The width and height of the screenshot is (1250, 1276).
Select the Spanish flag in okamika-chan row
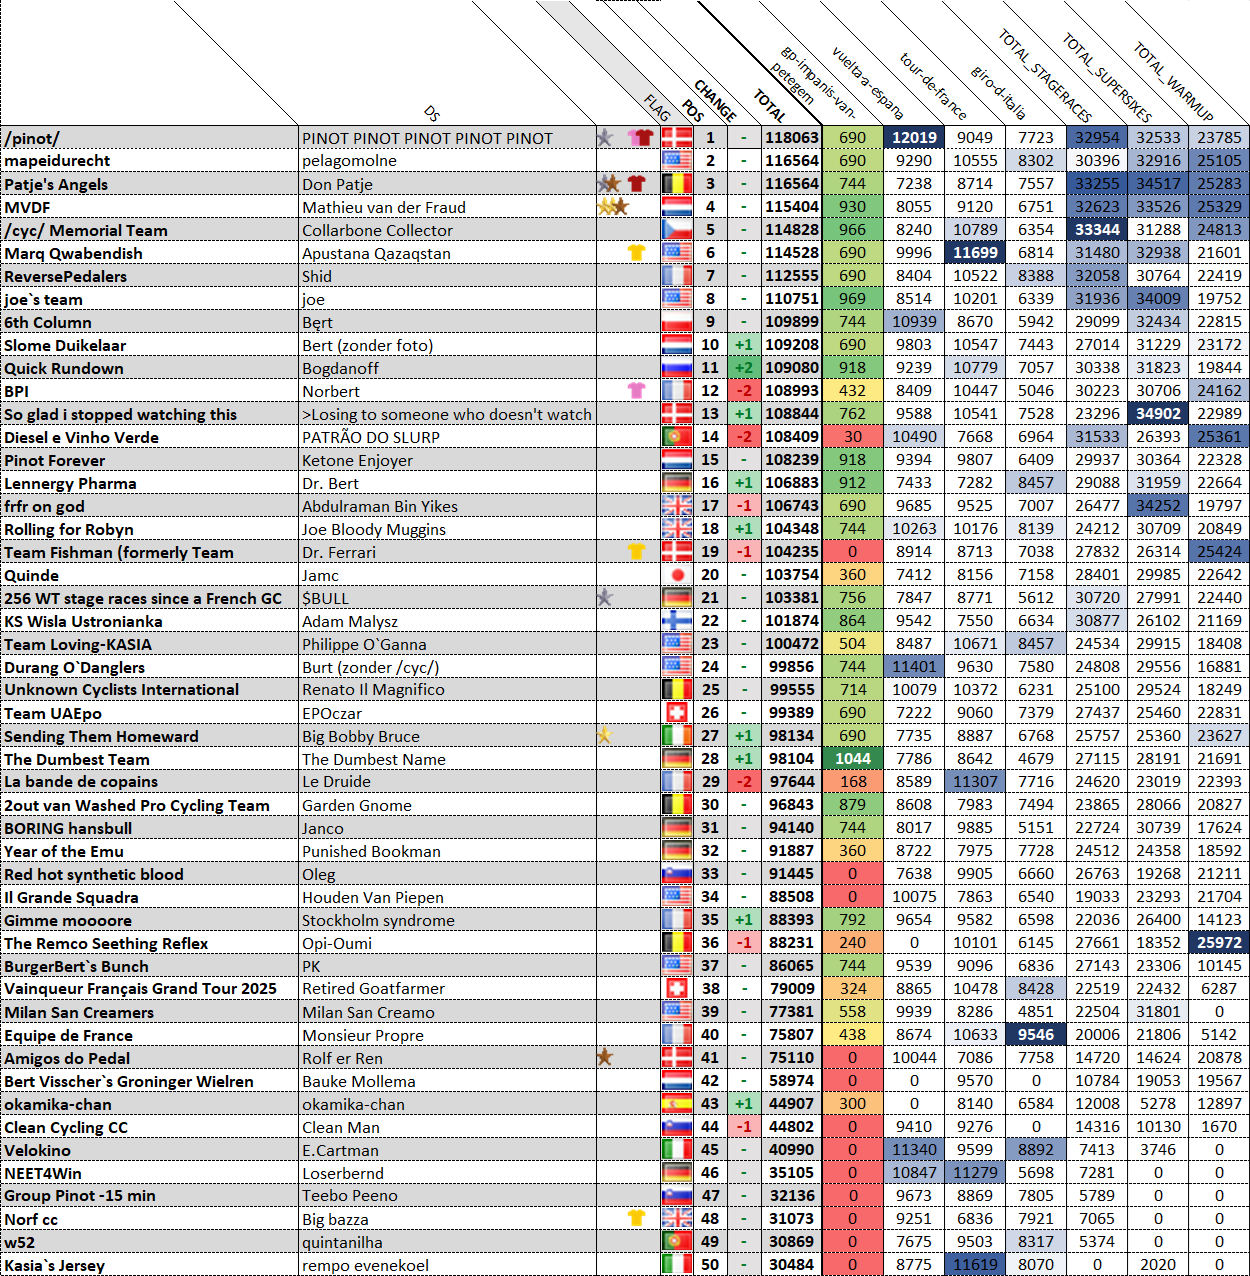[x=677, y=1103]
